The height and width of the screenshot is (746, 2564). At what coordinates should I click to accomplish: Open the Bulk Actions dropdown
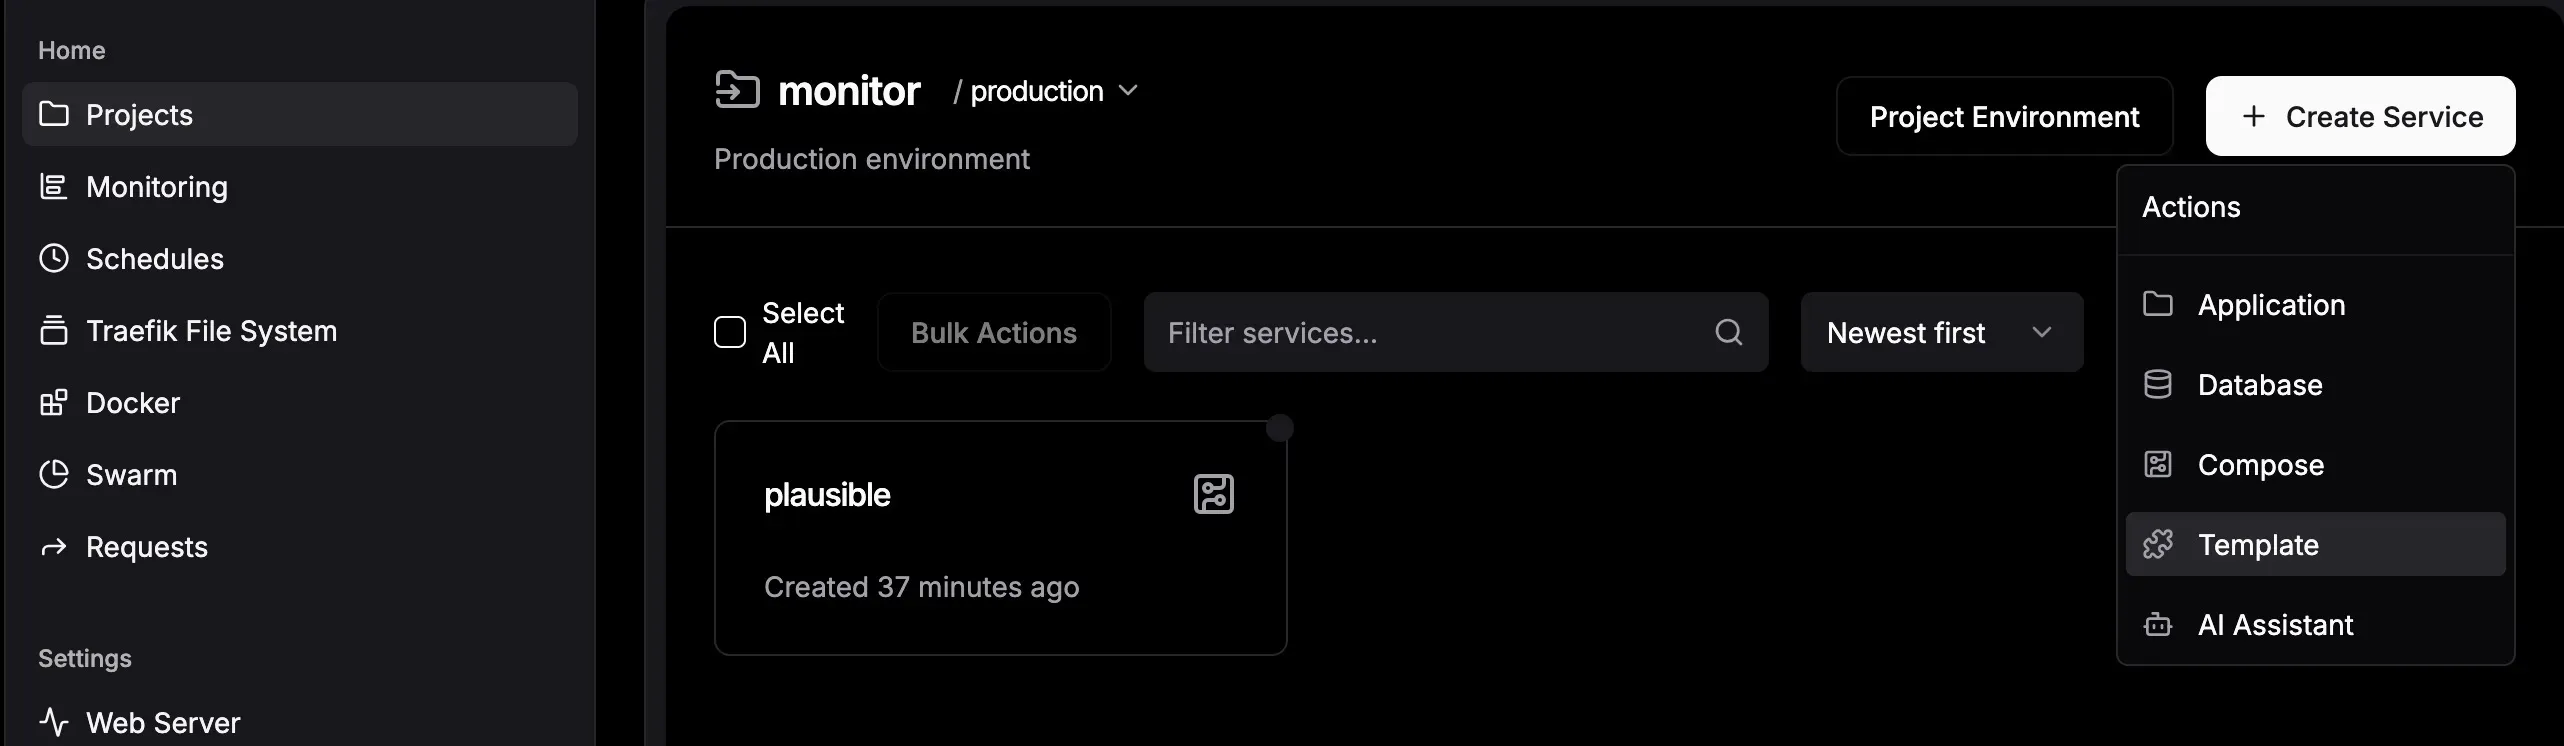point(993,332)
